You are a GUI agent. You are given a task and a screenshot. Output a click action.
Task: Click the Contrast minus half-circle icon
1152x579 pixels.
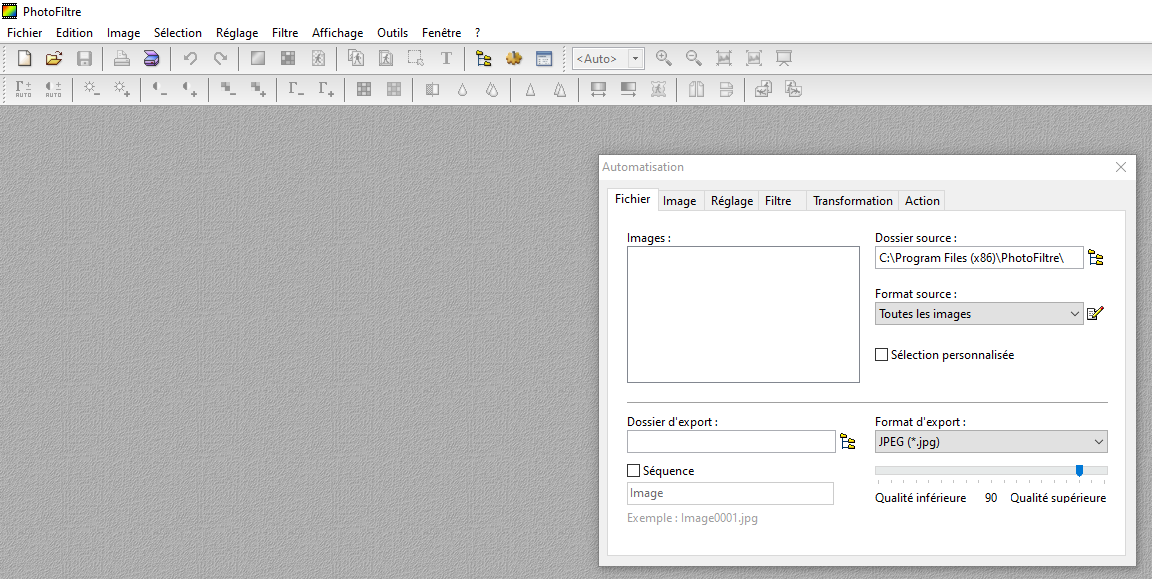tap(159, 90)
